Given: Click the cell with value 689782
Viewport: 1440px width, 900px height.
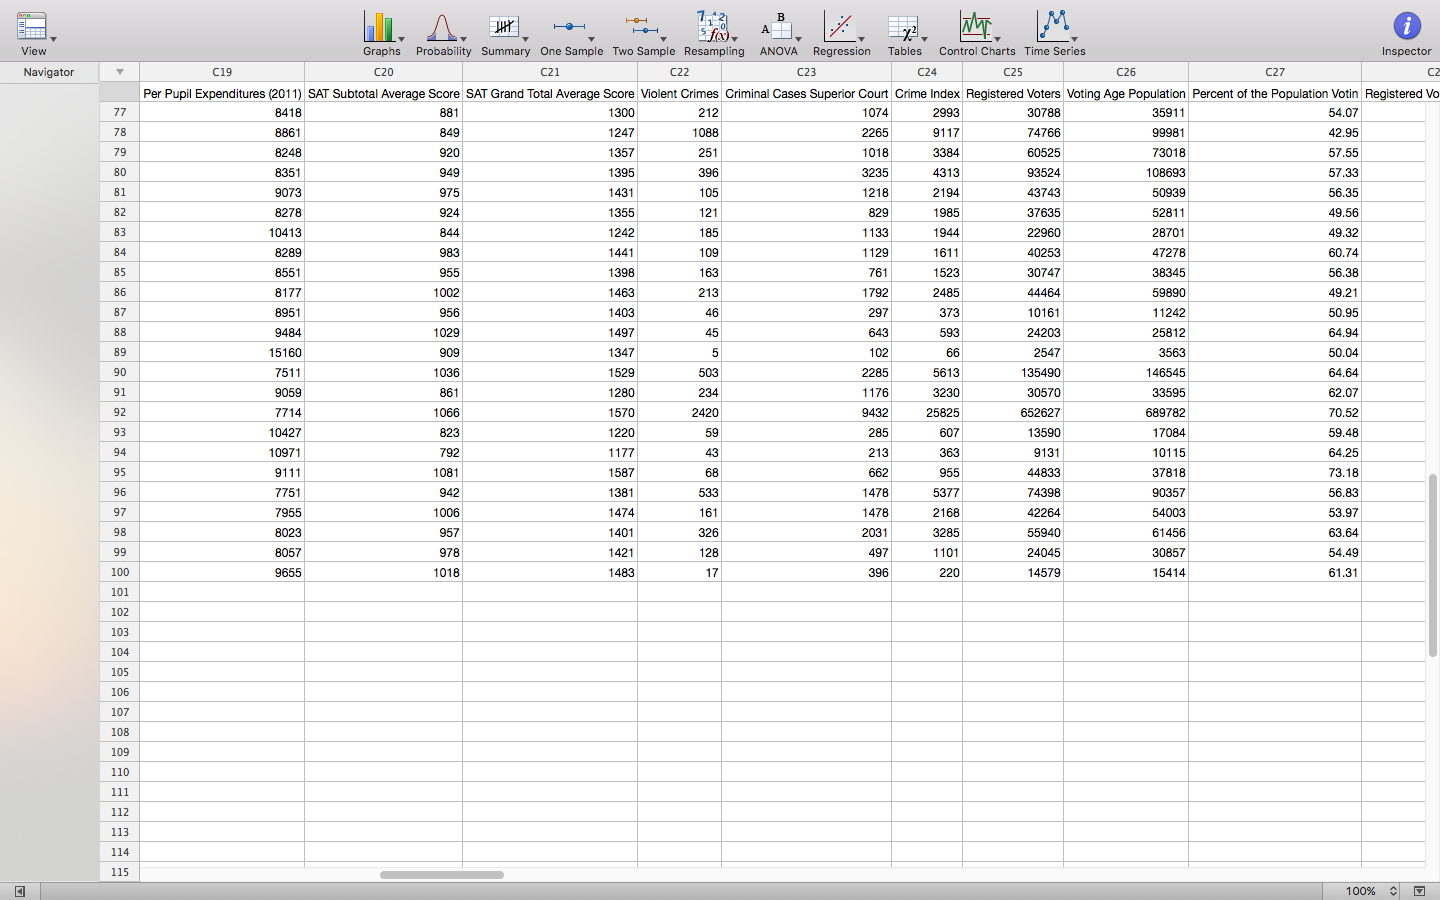Looking at the screenshot, I should click(x=1126, y=412).
